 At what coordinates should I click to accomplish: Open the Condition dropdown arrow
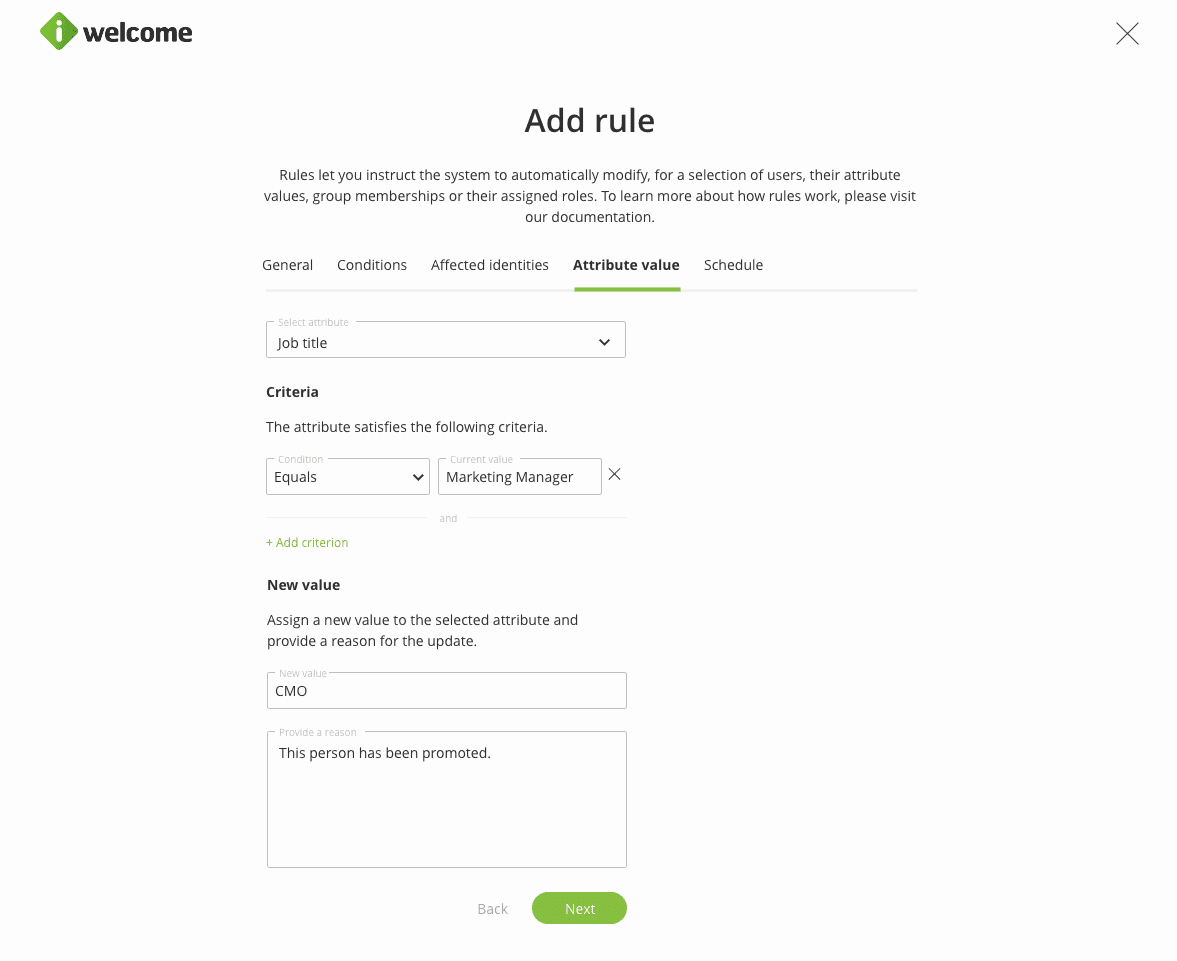[x=419, y=478]
